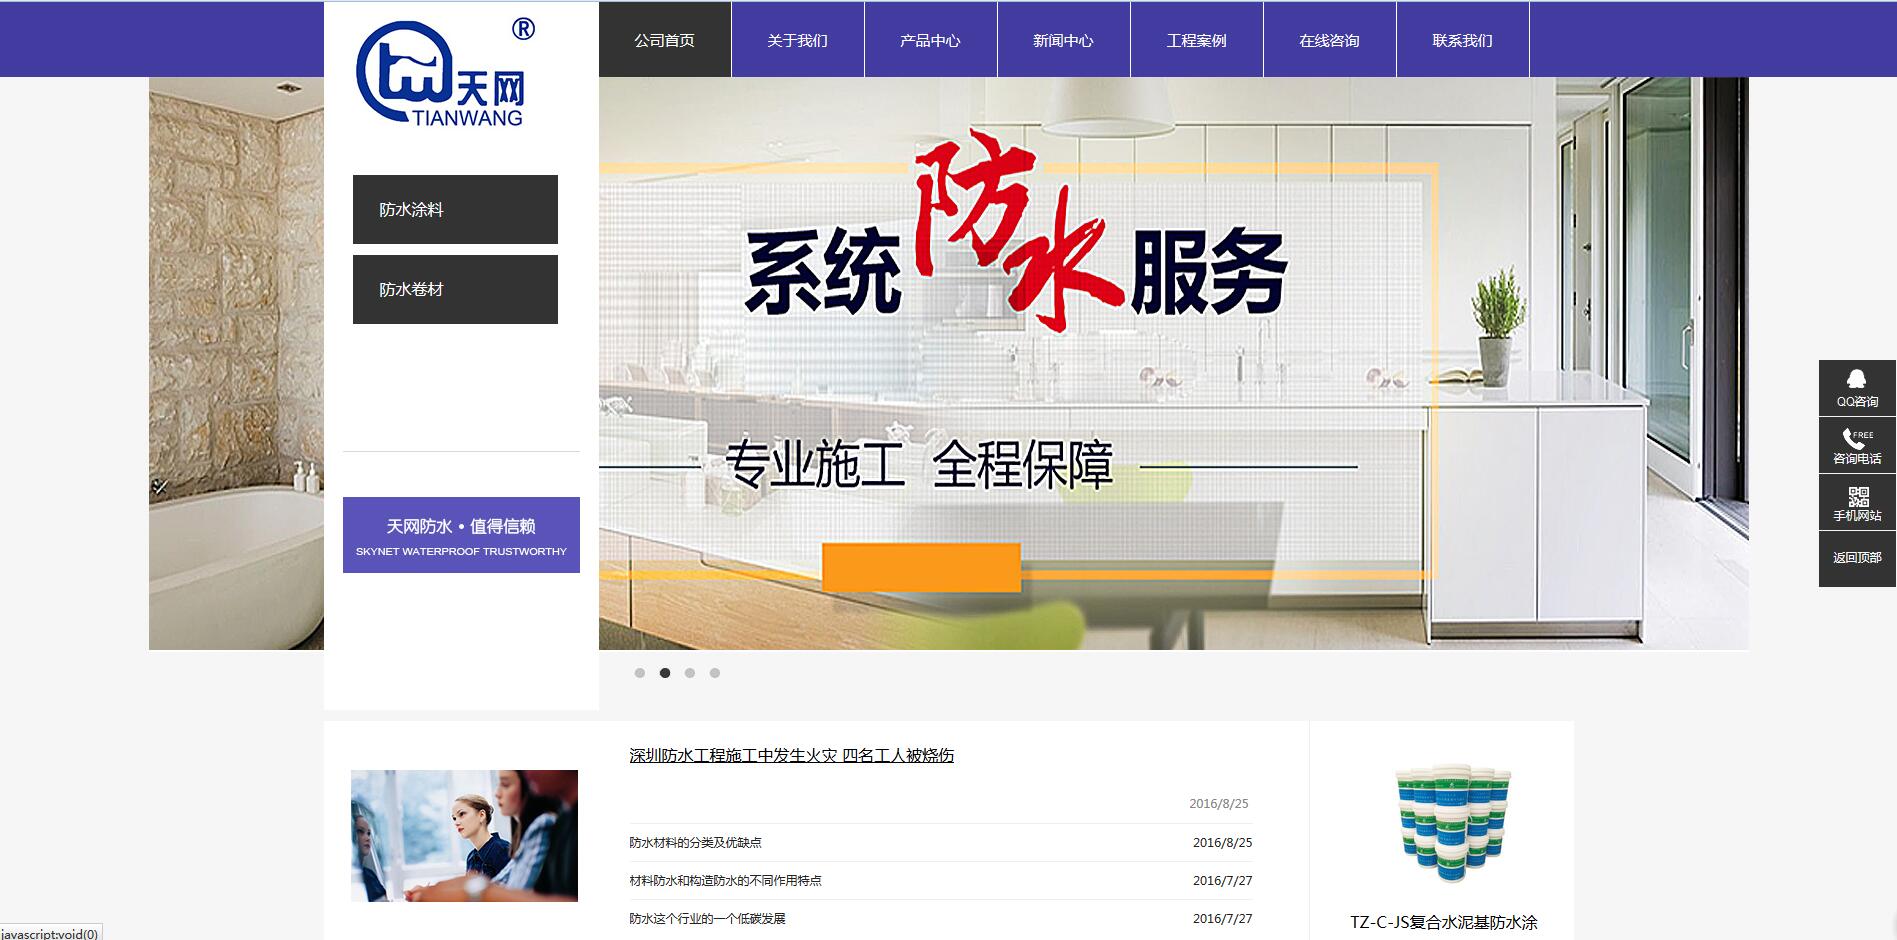Open article 防水材料的分类及优缺点
The height and width of the screenshot is (940, 1897).
(695, 842)
